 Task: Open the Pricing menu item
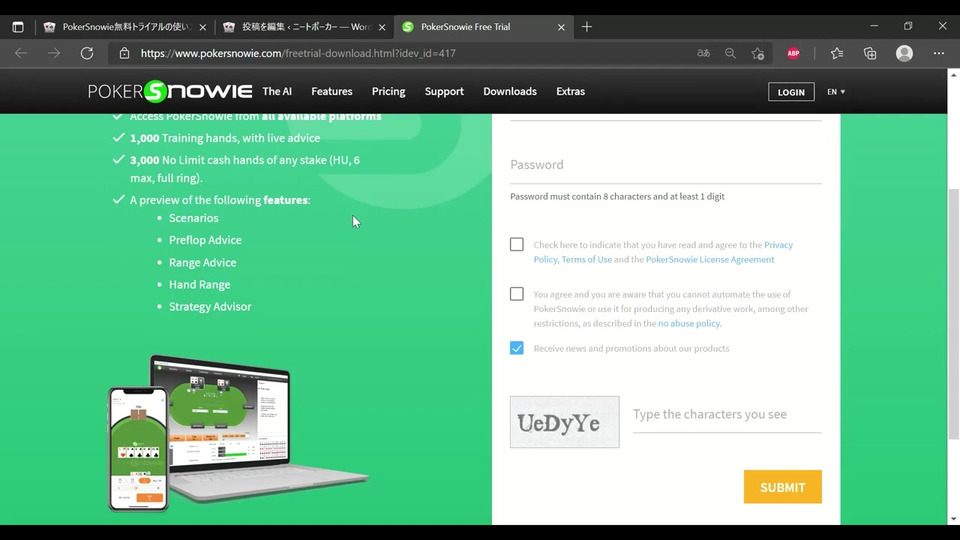388,91
